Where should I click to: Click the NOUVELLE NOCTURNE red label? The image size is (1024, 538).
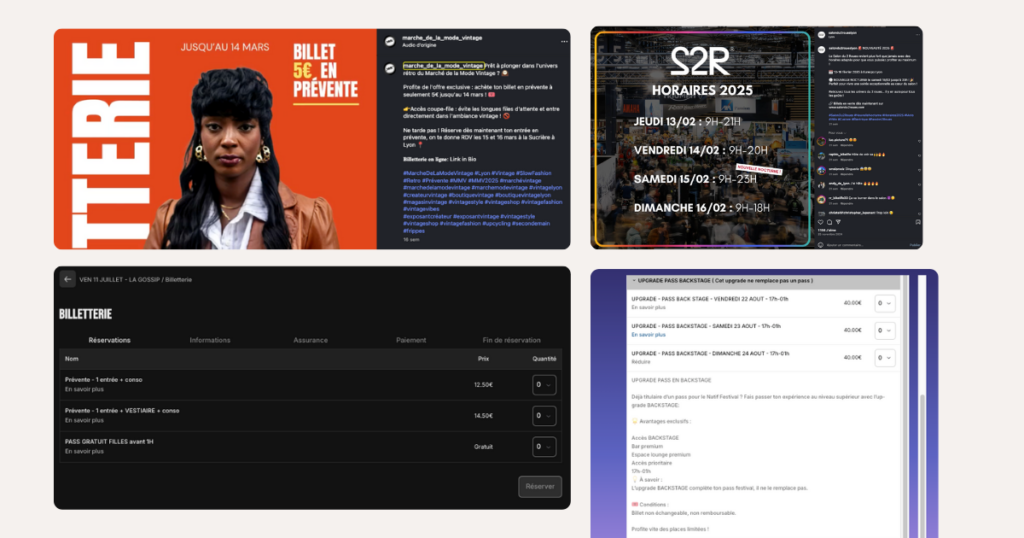click(759, 169)
